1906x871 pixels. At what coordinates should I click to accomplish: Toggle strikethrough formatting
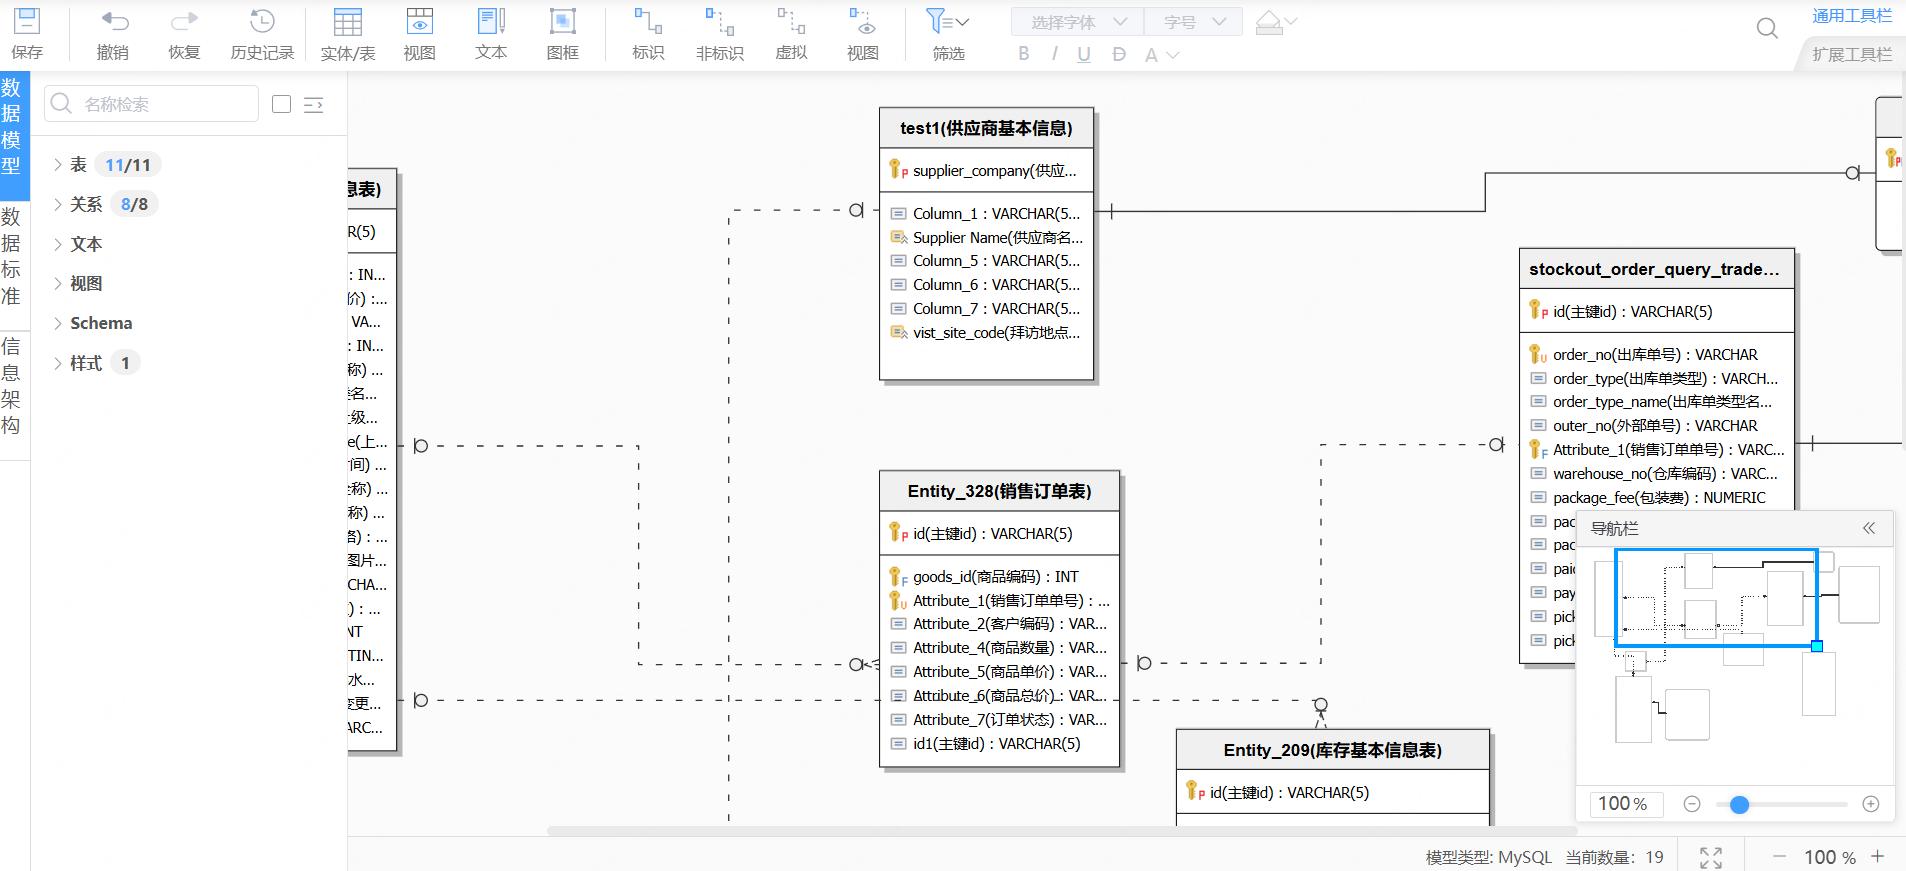tap(1118, 54)
